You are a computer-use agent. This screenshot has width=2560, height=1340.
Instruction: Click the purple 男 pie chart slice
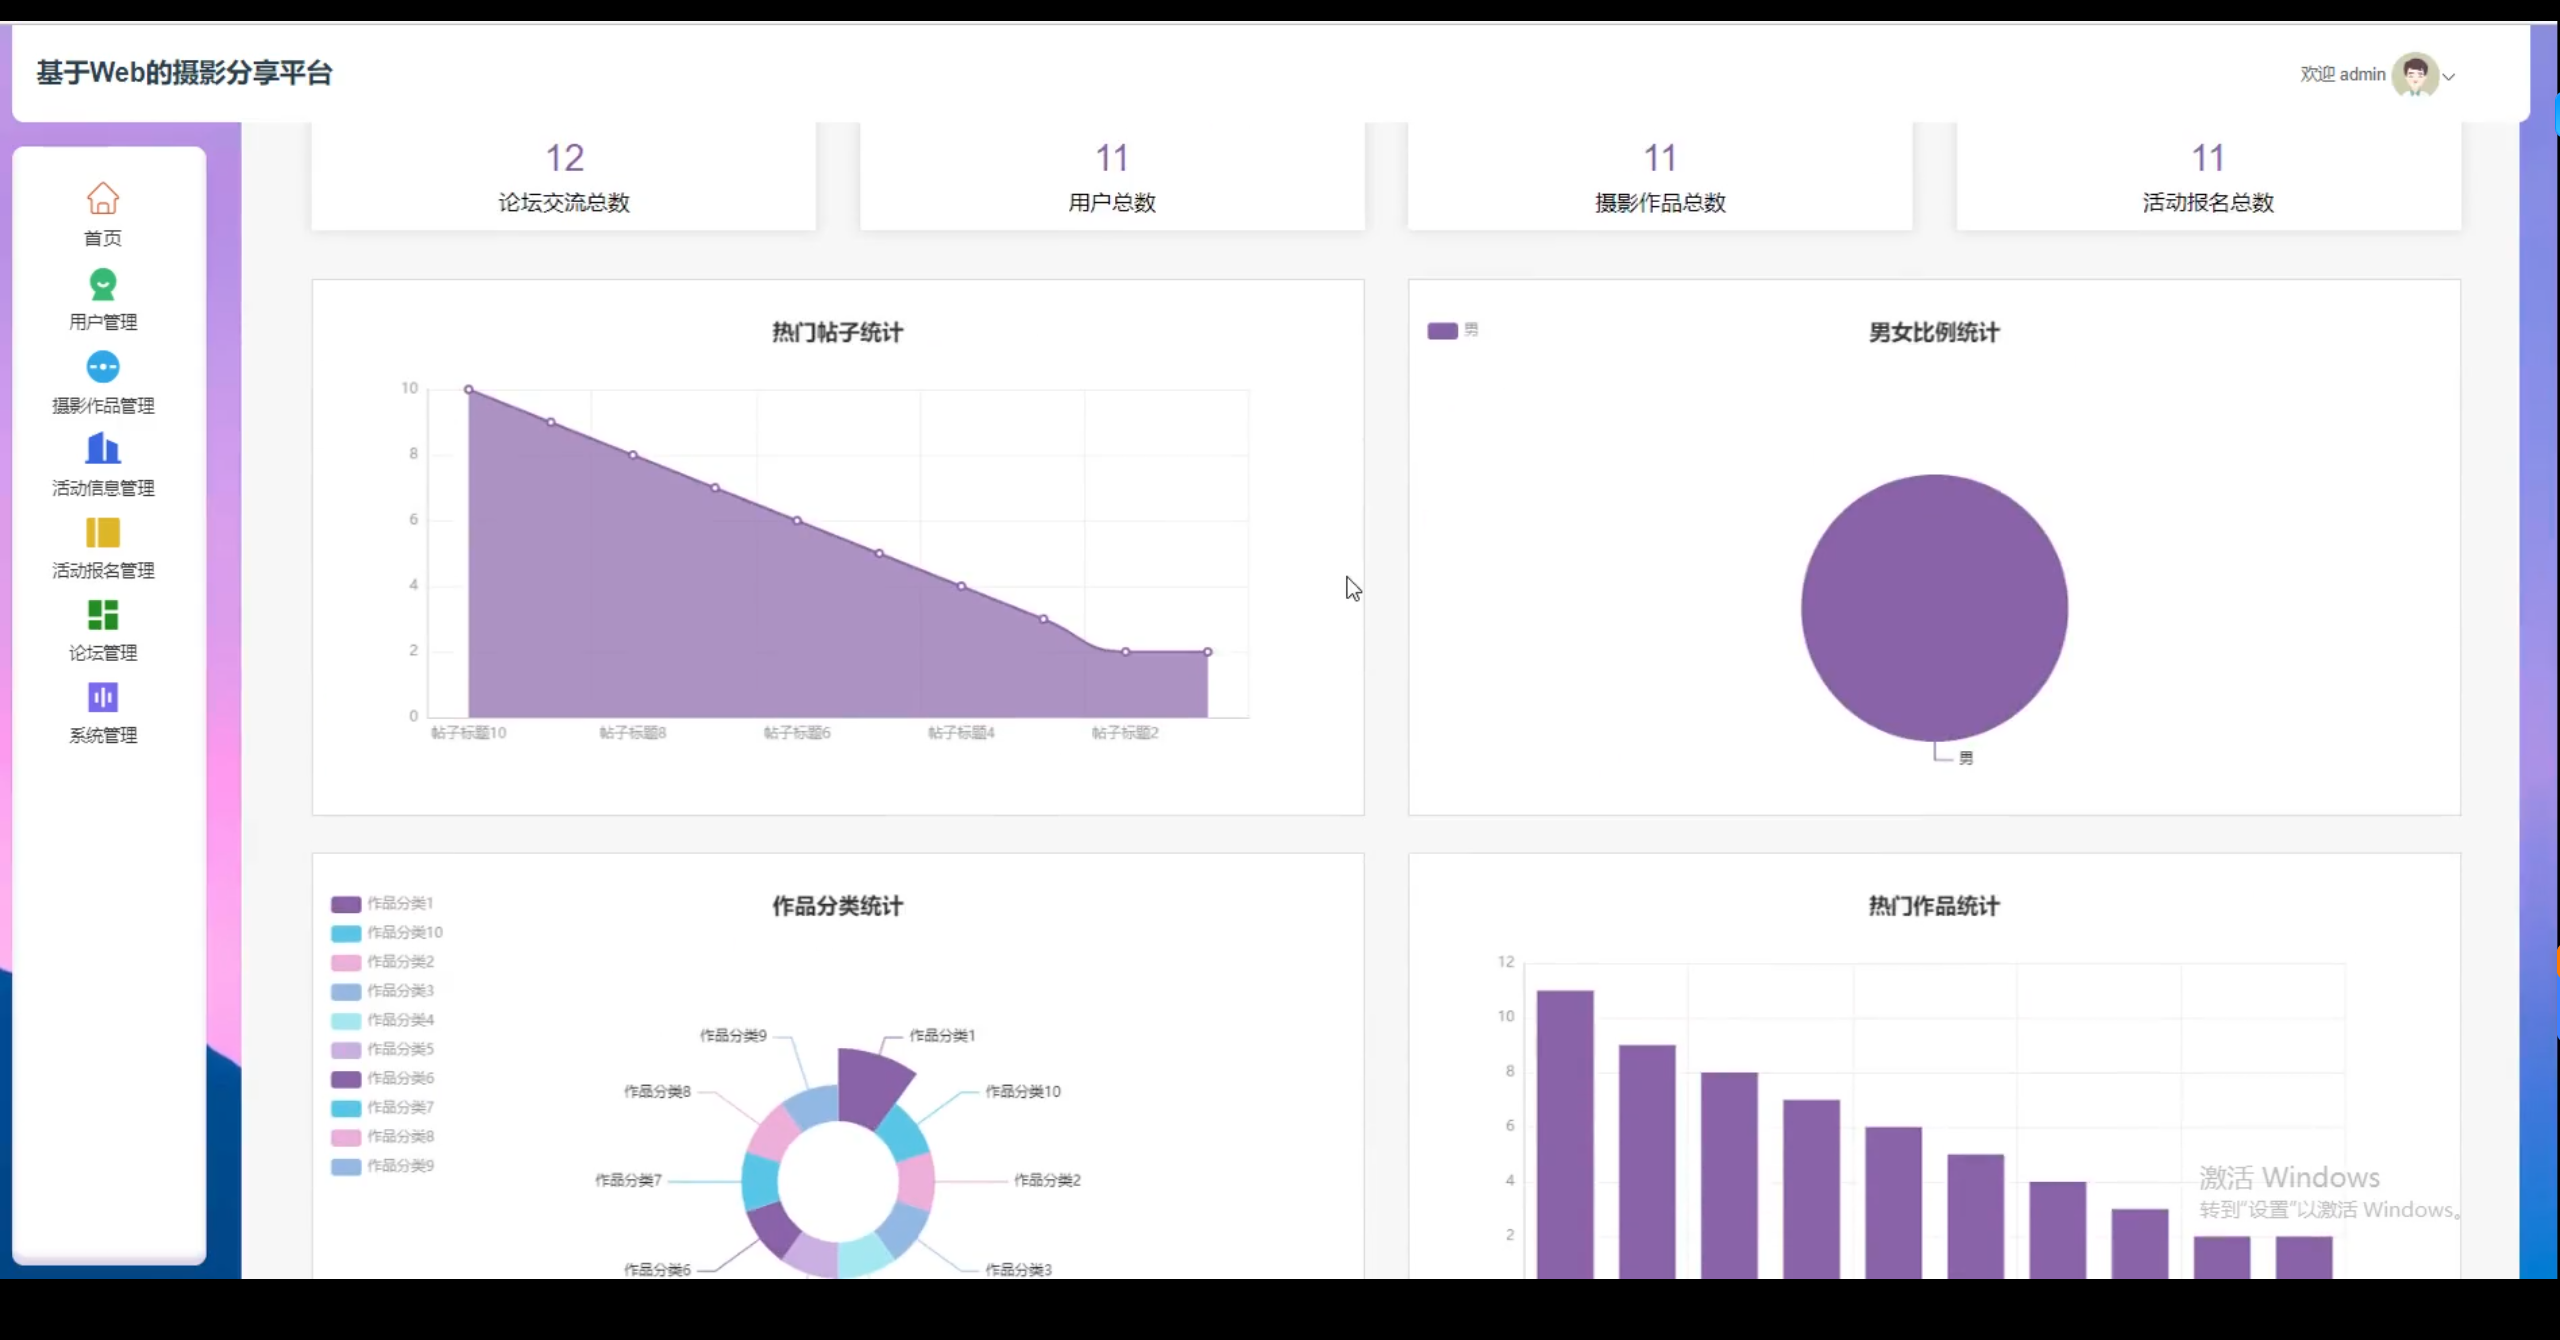click(x=1933, y=608)
